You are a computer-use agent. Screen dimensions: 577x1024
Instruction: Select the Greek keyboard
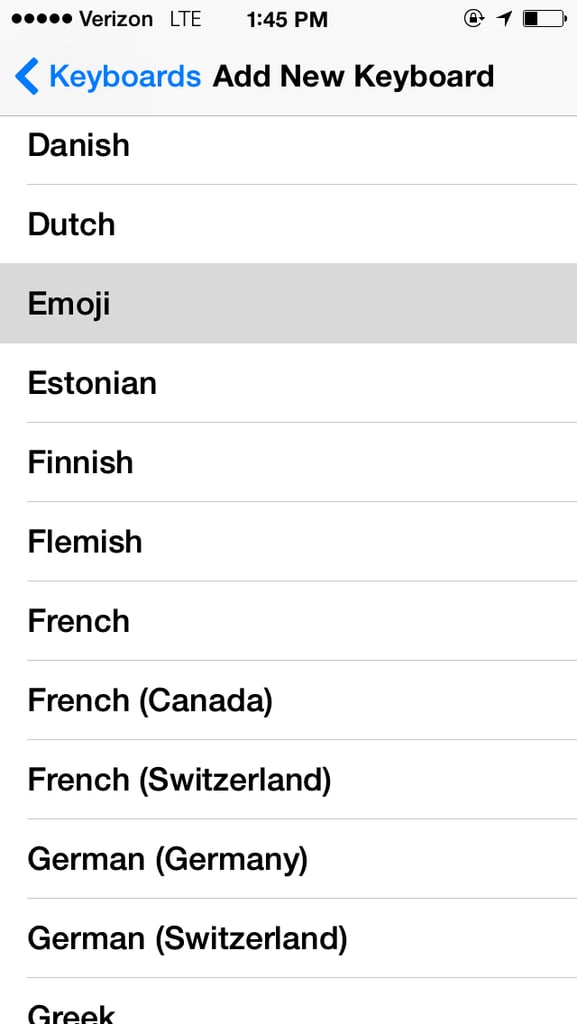[288, 1001]
